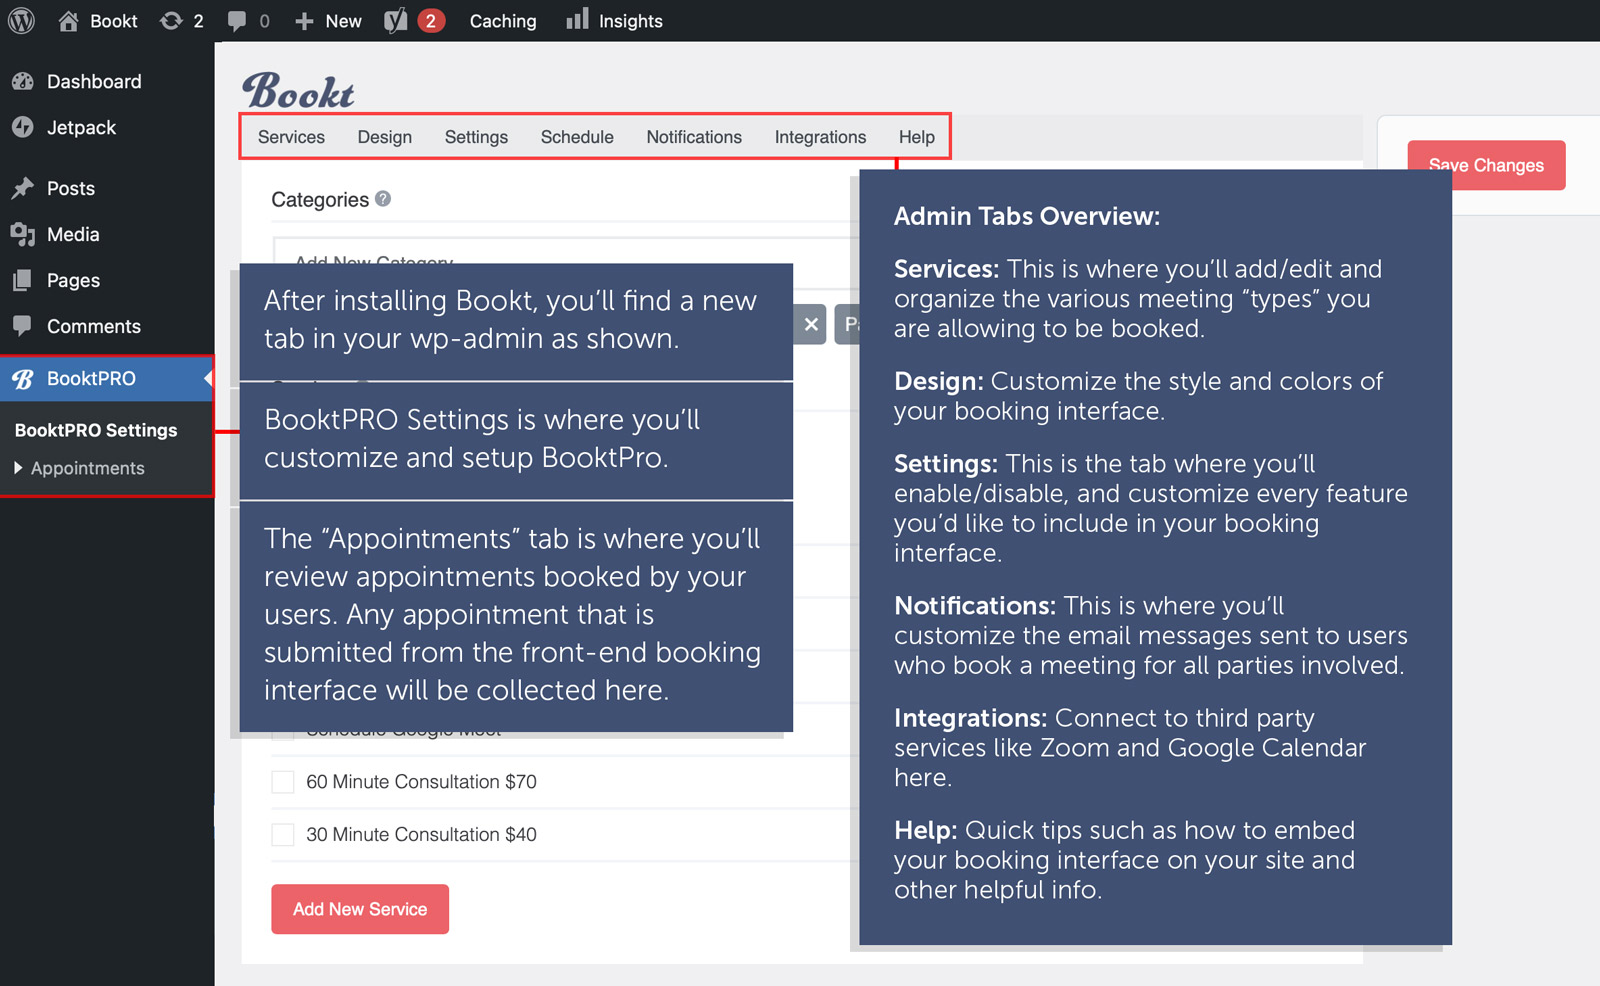Click the plus New icon in admin bar
The image size is (1600, 986).
[304, 21]
